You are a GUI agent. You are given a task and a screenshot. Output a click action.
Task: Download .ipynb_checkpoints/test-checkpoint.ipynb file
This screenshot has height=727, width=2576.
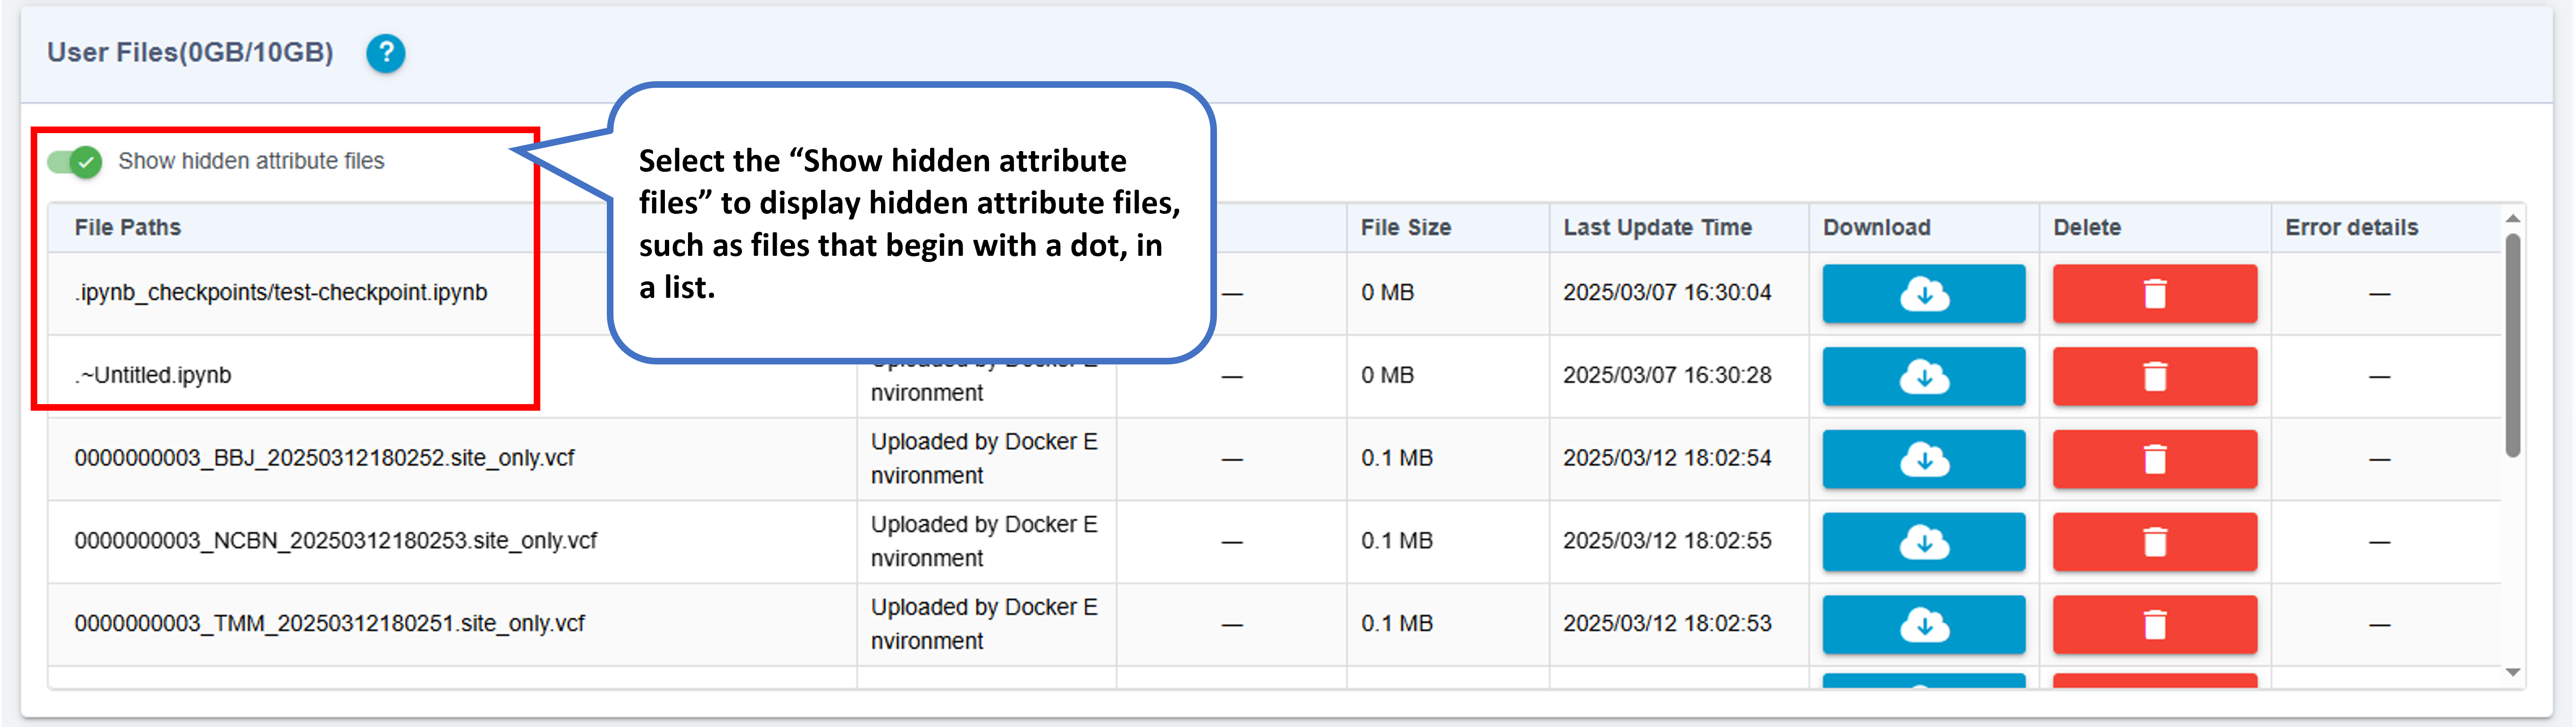(1923, 293)
